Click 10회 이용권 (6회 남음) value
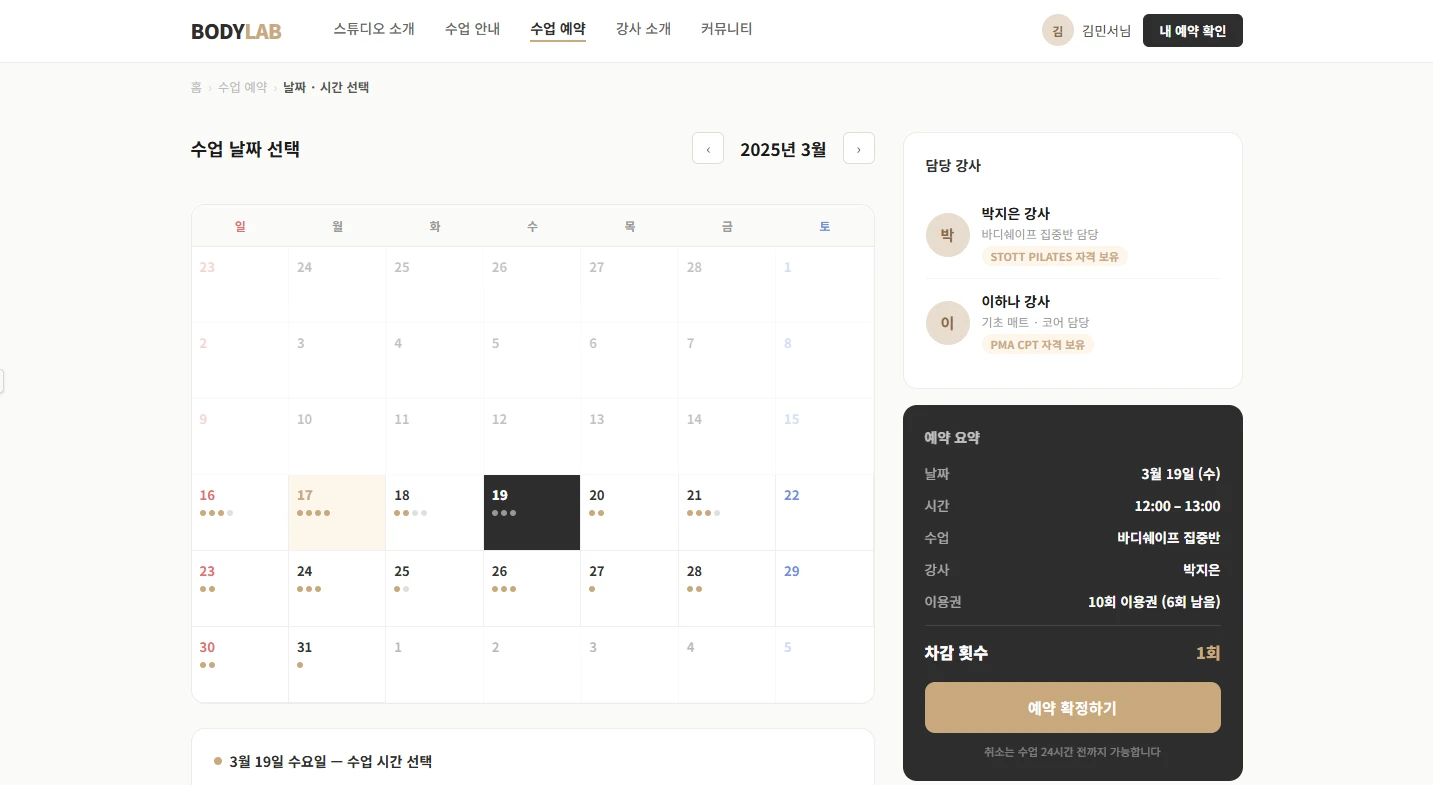Image resolution: width=1433 pixels, height=785 pixels. click(1154, 602)
